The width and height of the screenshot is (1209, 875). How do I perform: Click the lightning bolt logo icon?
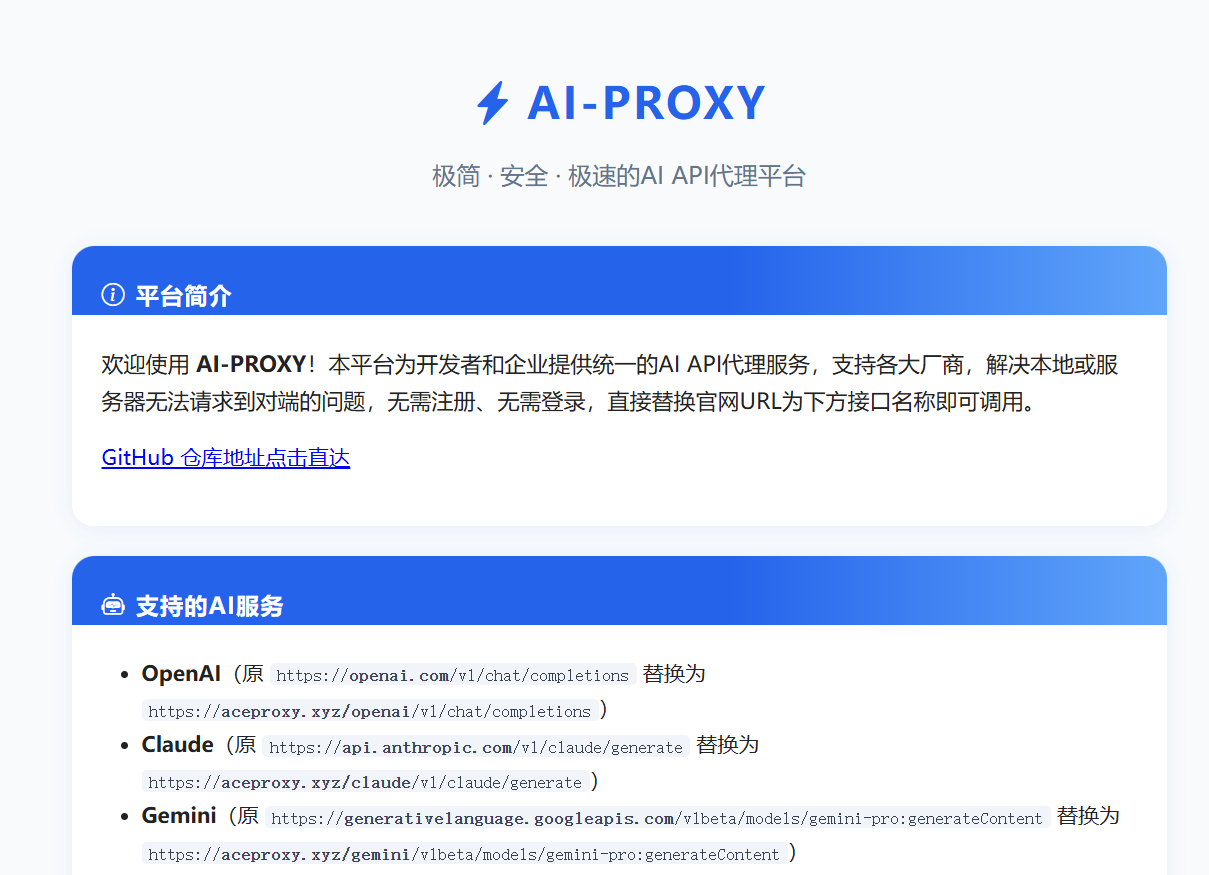(492, 102)
